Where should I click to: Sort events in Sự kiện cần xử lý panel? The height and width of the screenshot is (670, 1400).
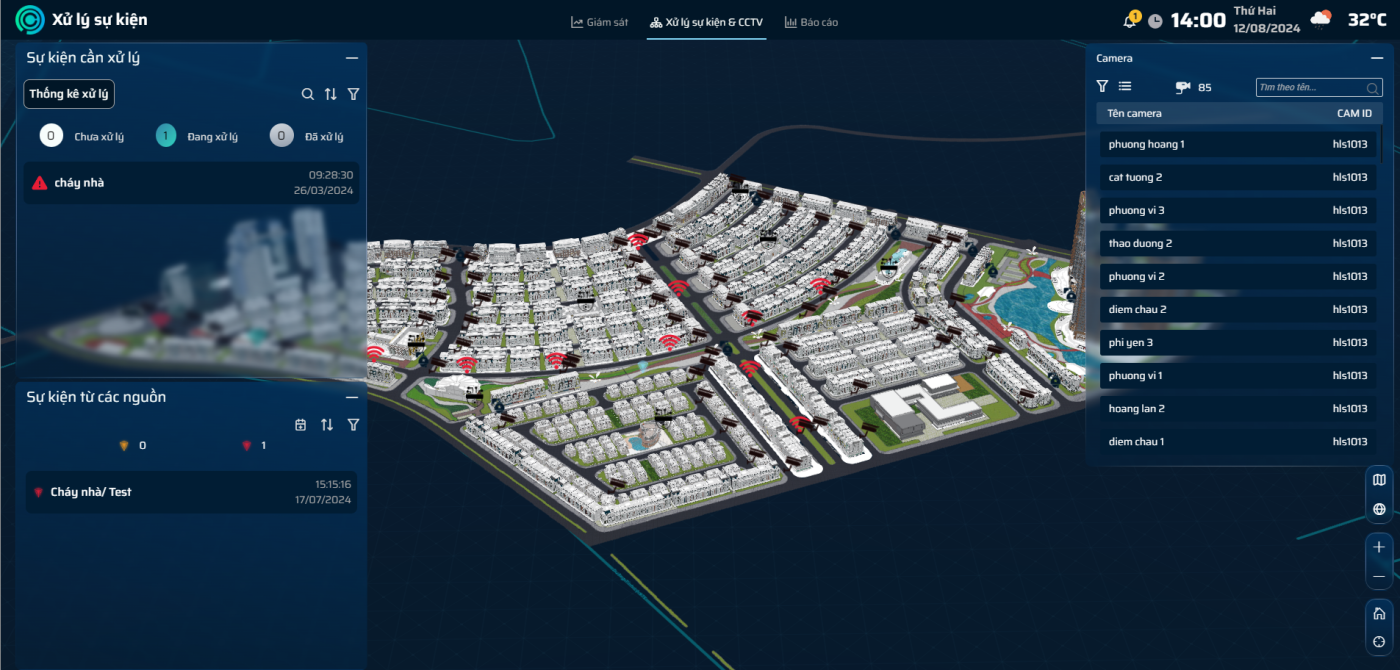331,94
